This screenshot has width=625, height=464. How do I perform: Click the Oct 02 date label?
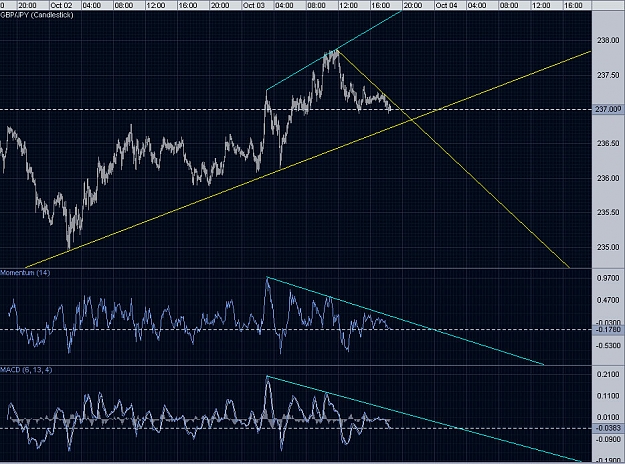(61, 5)
